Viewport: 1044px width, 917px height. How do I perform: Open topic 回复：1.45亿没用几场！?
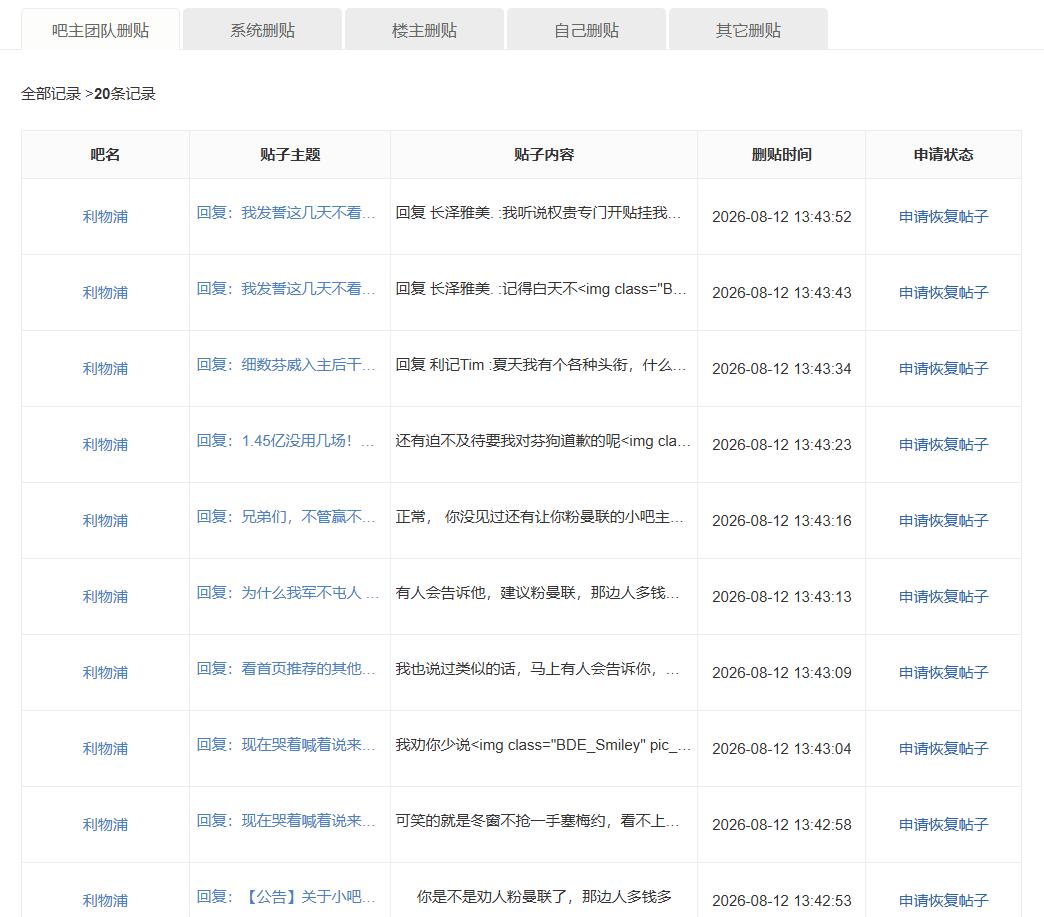(x=286, y=440)
